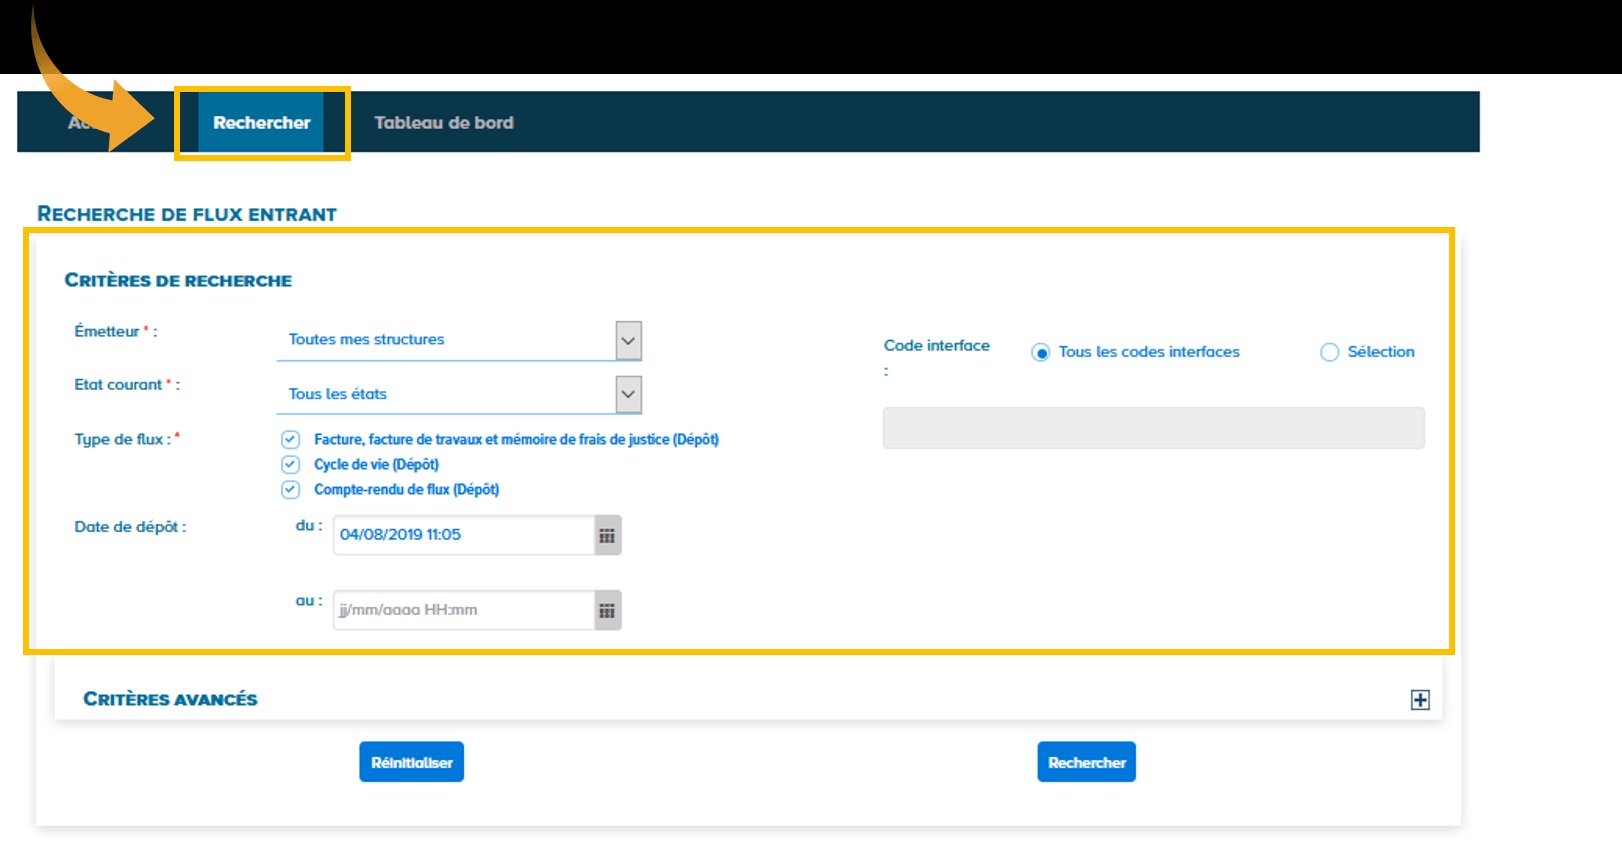
Task: Uncheck Facture, facture de travaux checkbox
Action: pyautogui.click(x=290, y=440)
